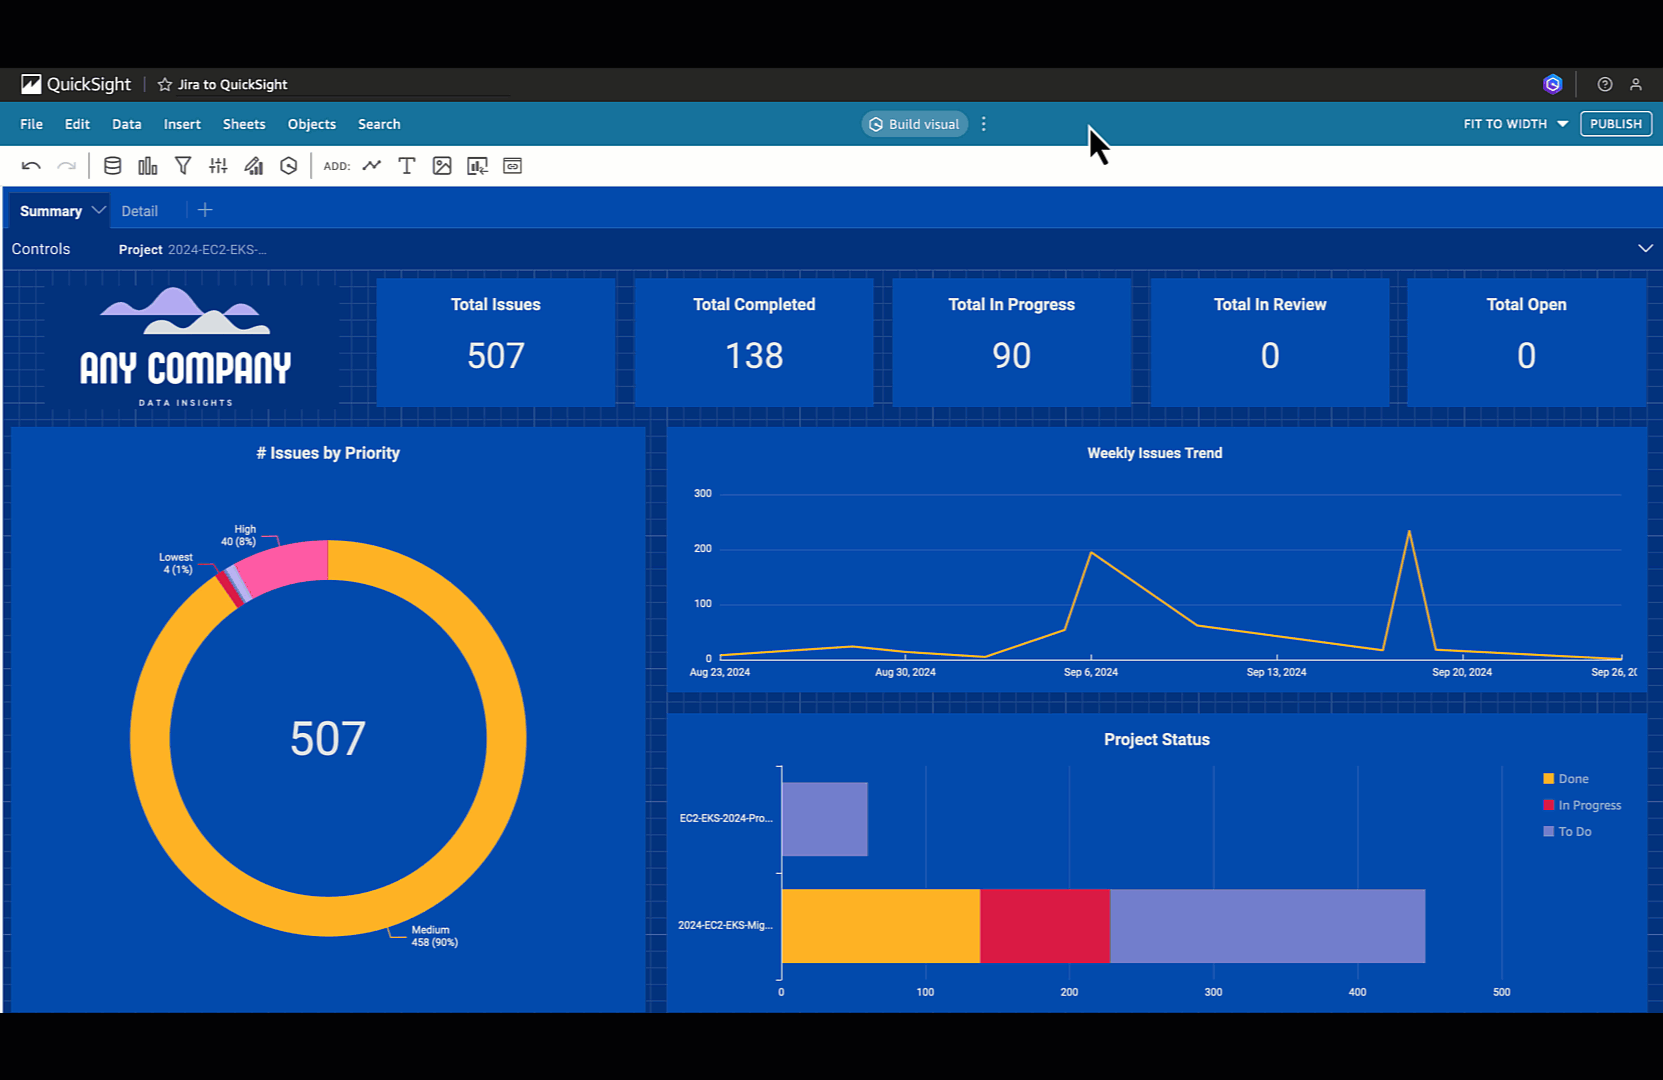Click the redo arrow in the toolbar

(x=66, y=166)
